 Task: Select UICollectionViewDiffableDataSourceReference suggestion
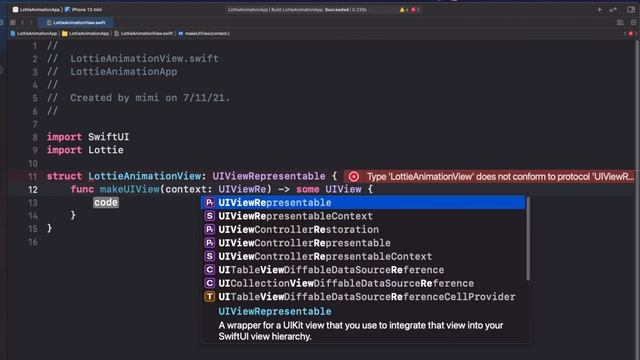363,283
